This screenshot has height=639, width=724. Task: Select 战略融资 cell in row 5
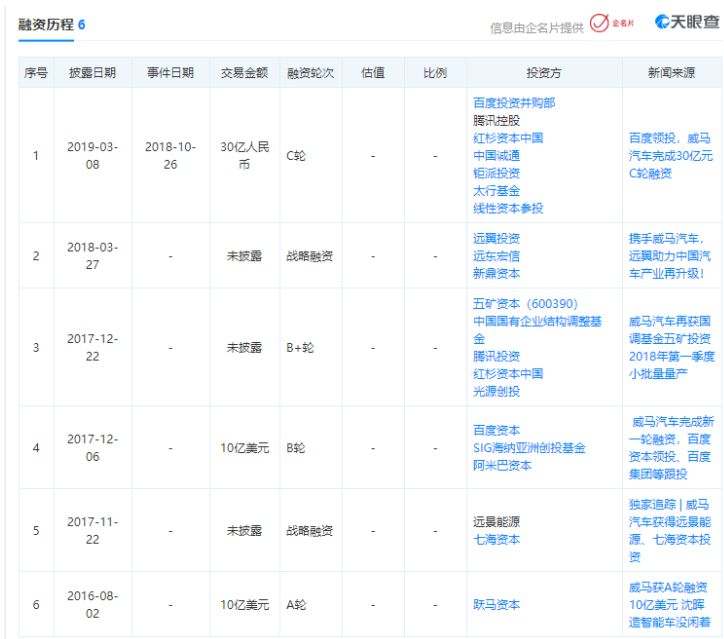(x=310, y=530)
